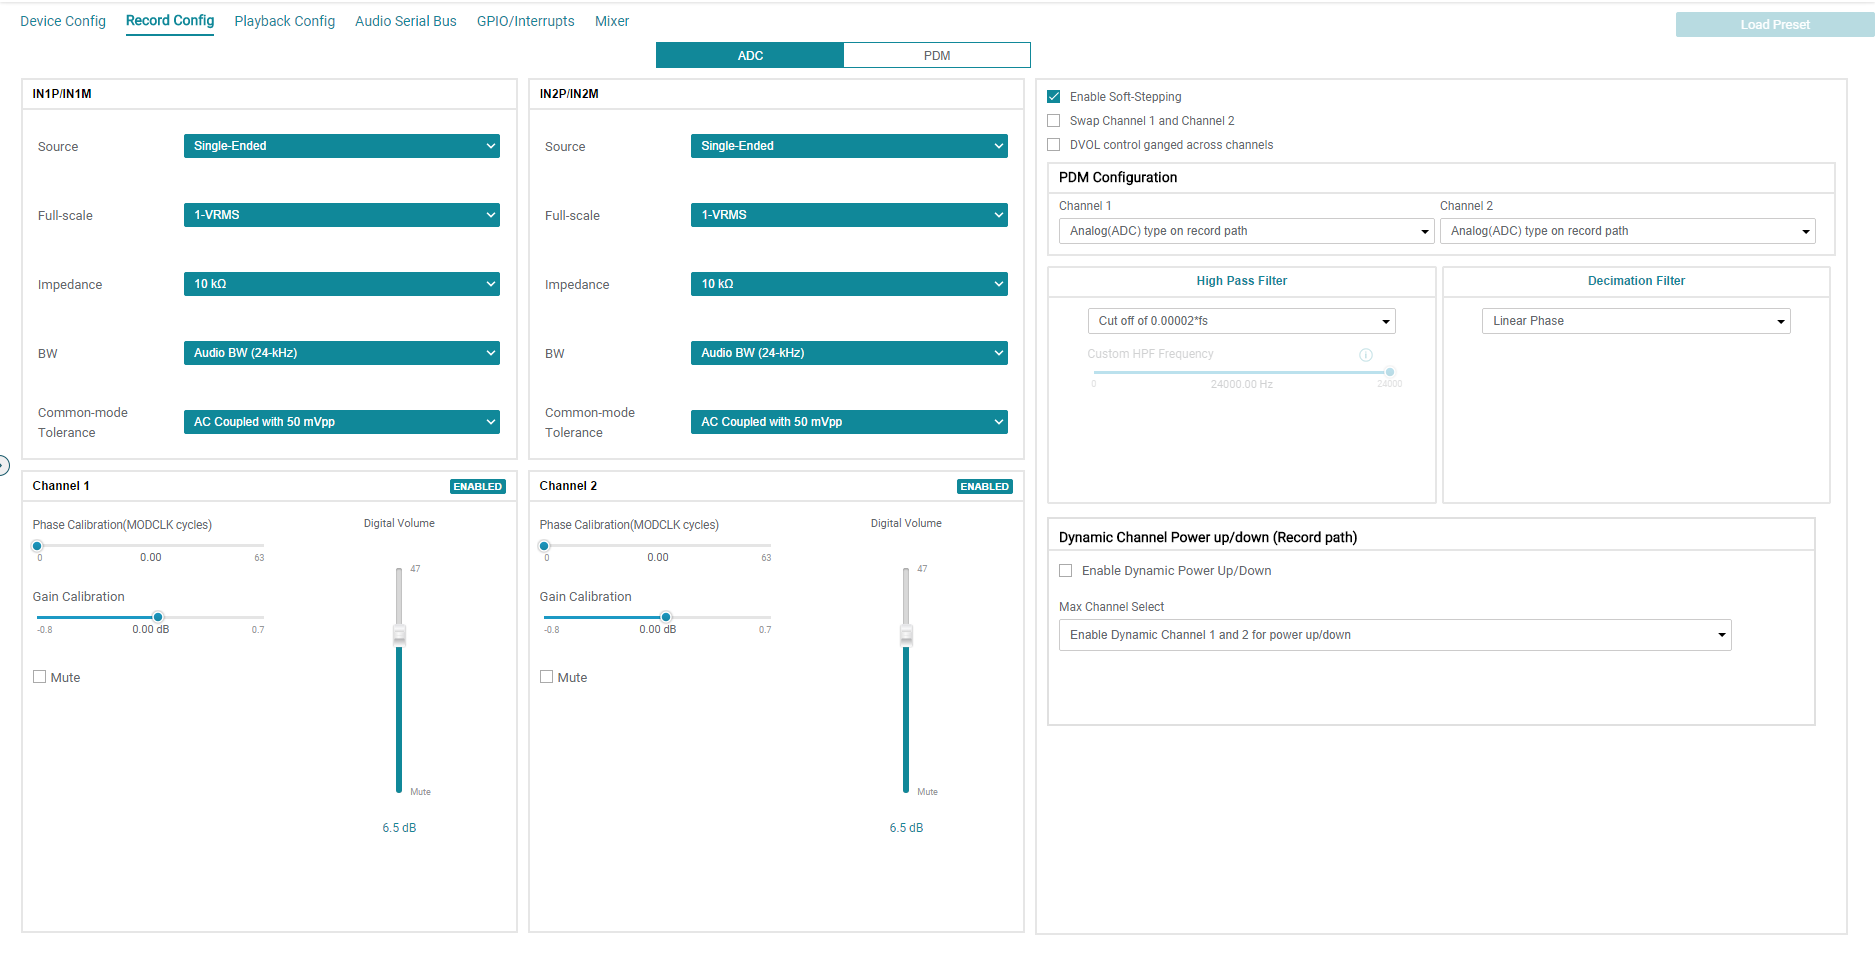Switch to Playback Config tab
Image resolution: width=1875 pixels, height=967 pixels.
point(285,21)
